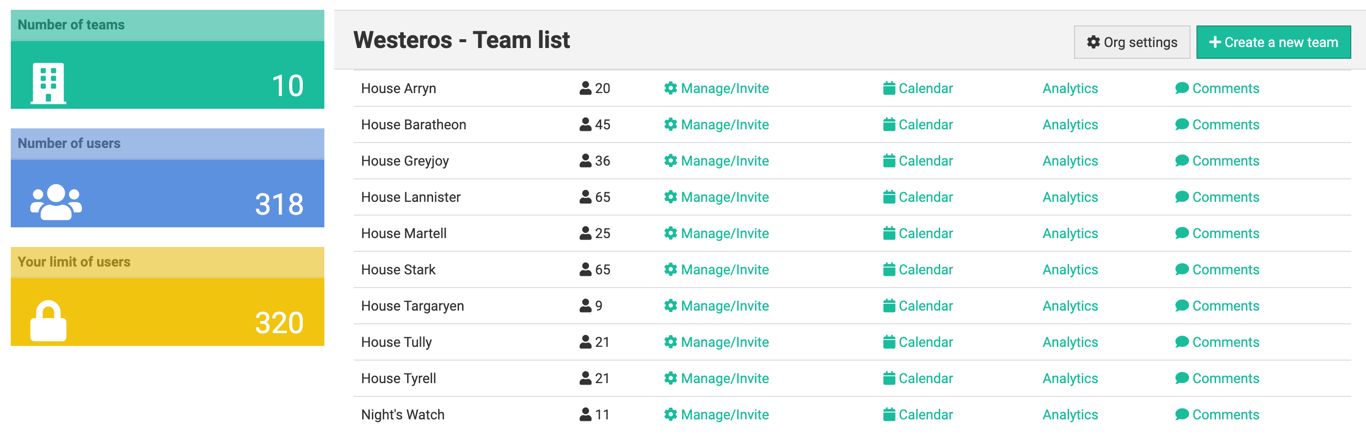The width and height of the screenshot is (1366, 438).
Task: Click the gear icon beside House Arryn Manage/Invite
Action: [670, 88]
